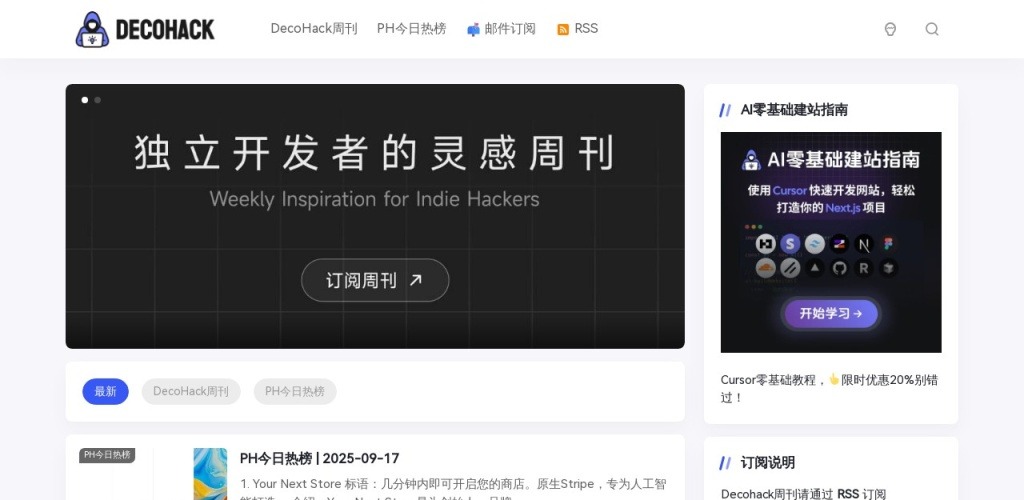The height and width of the screenshot is (500, 1024).
Task: Click the DecoHack hooded hacker logo
Action: pyautogui.click(x=93, y=30)
